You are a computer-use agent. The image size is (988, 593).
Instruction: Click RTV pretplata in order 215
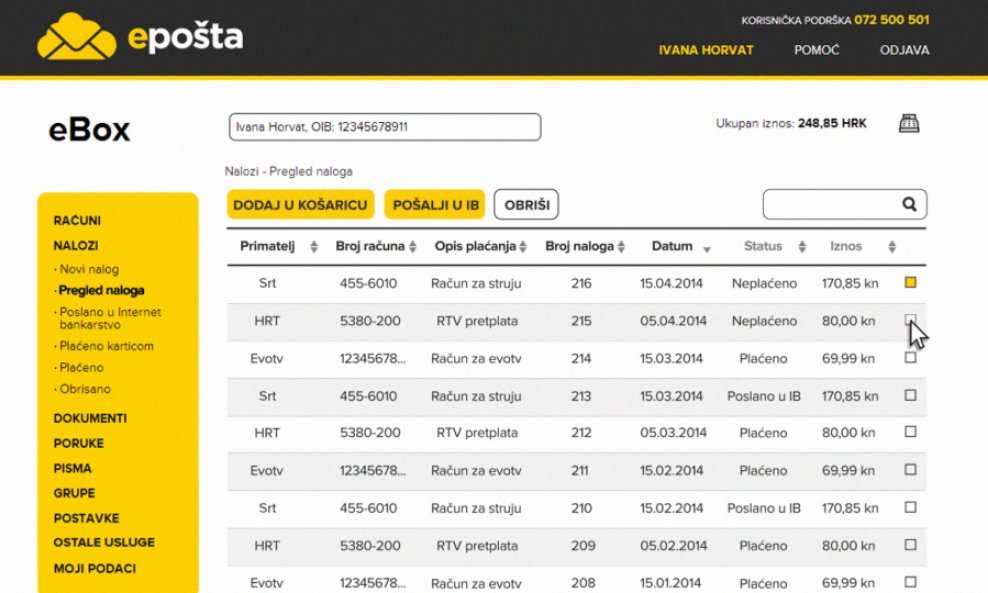[x=477, y=321]
